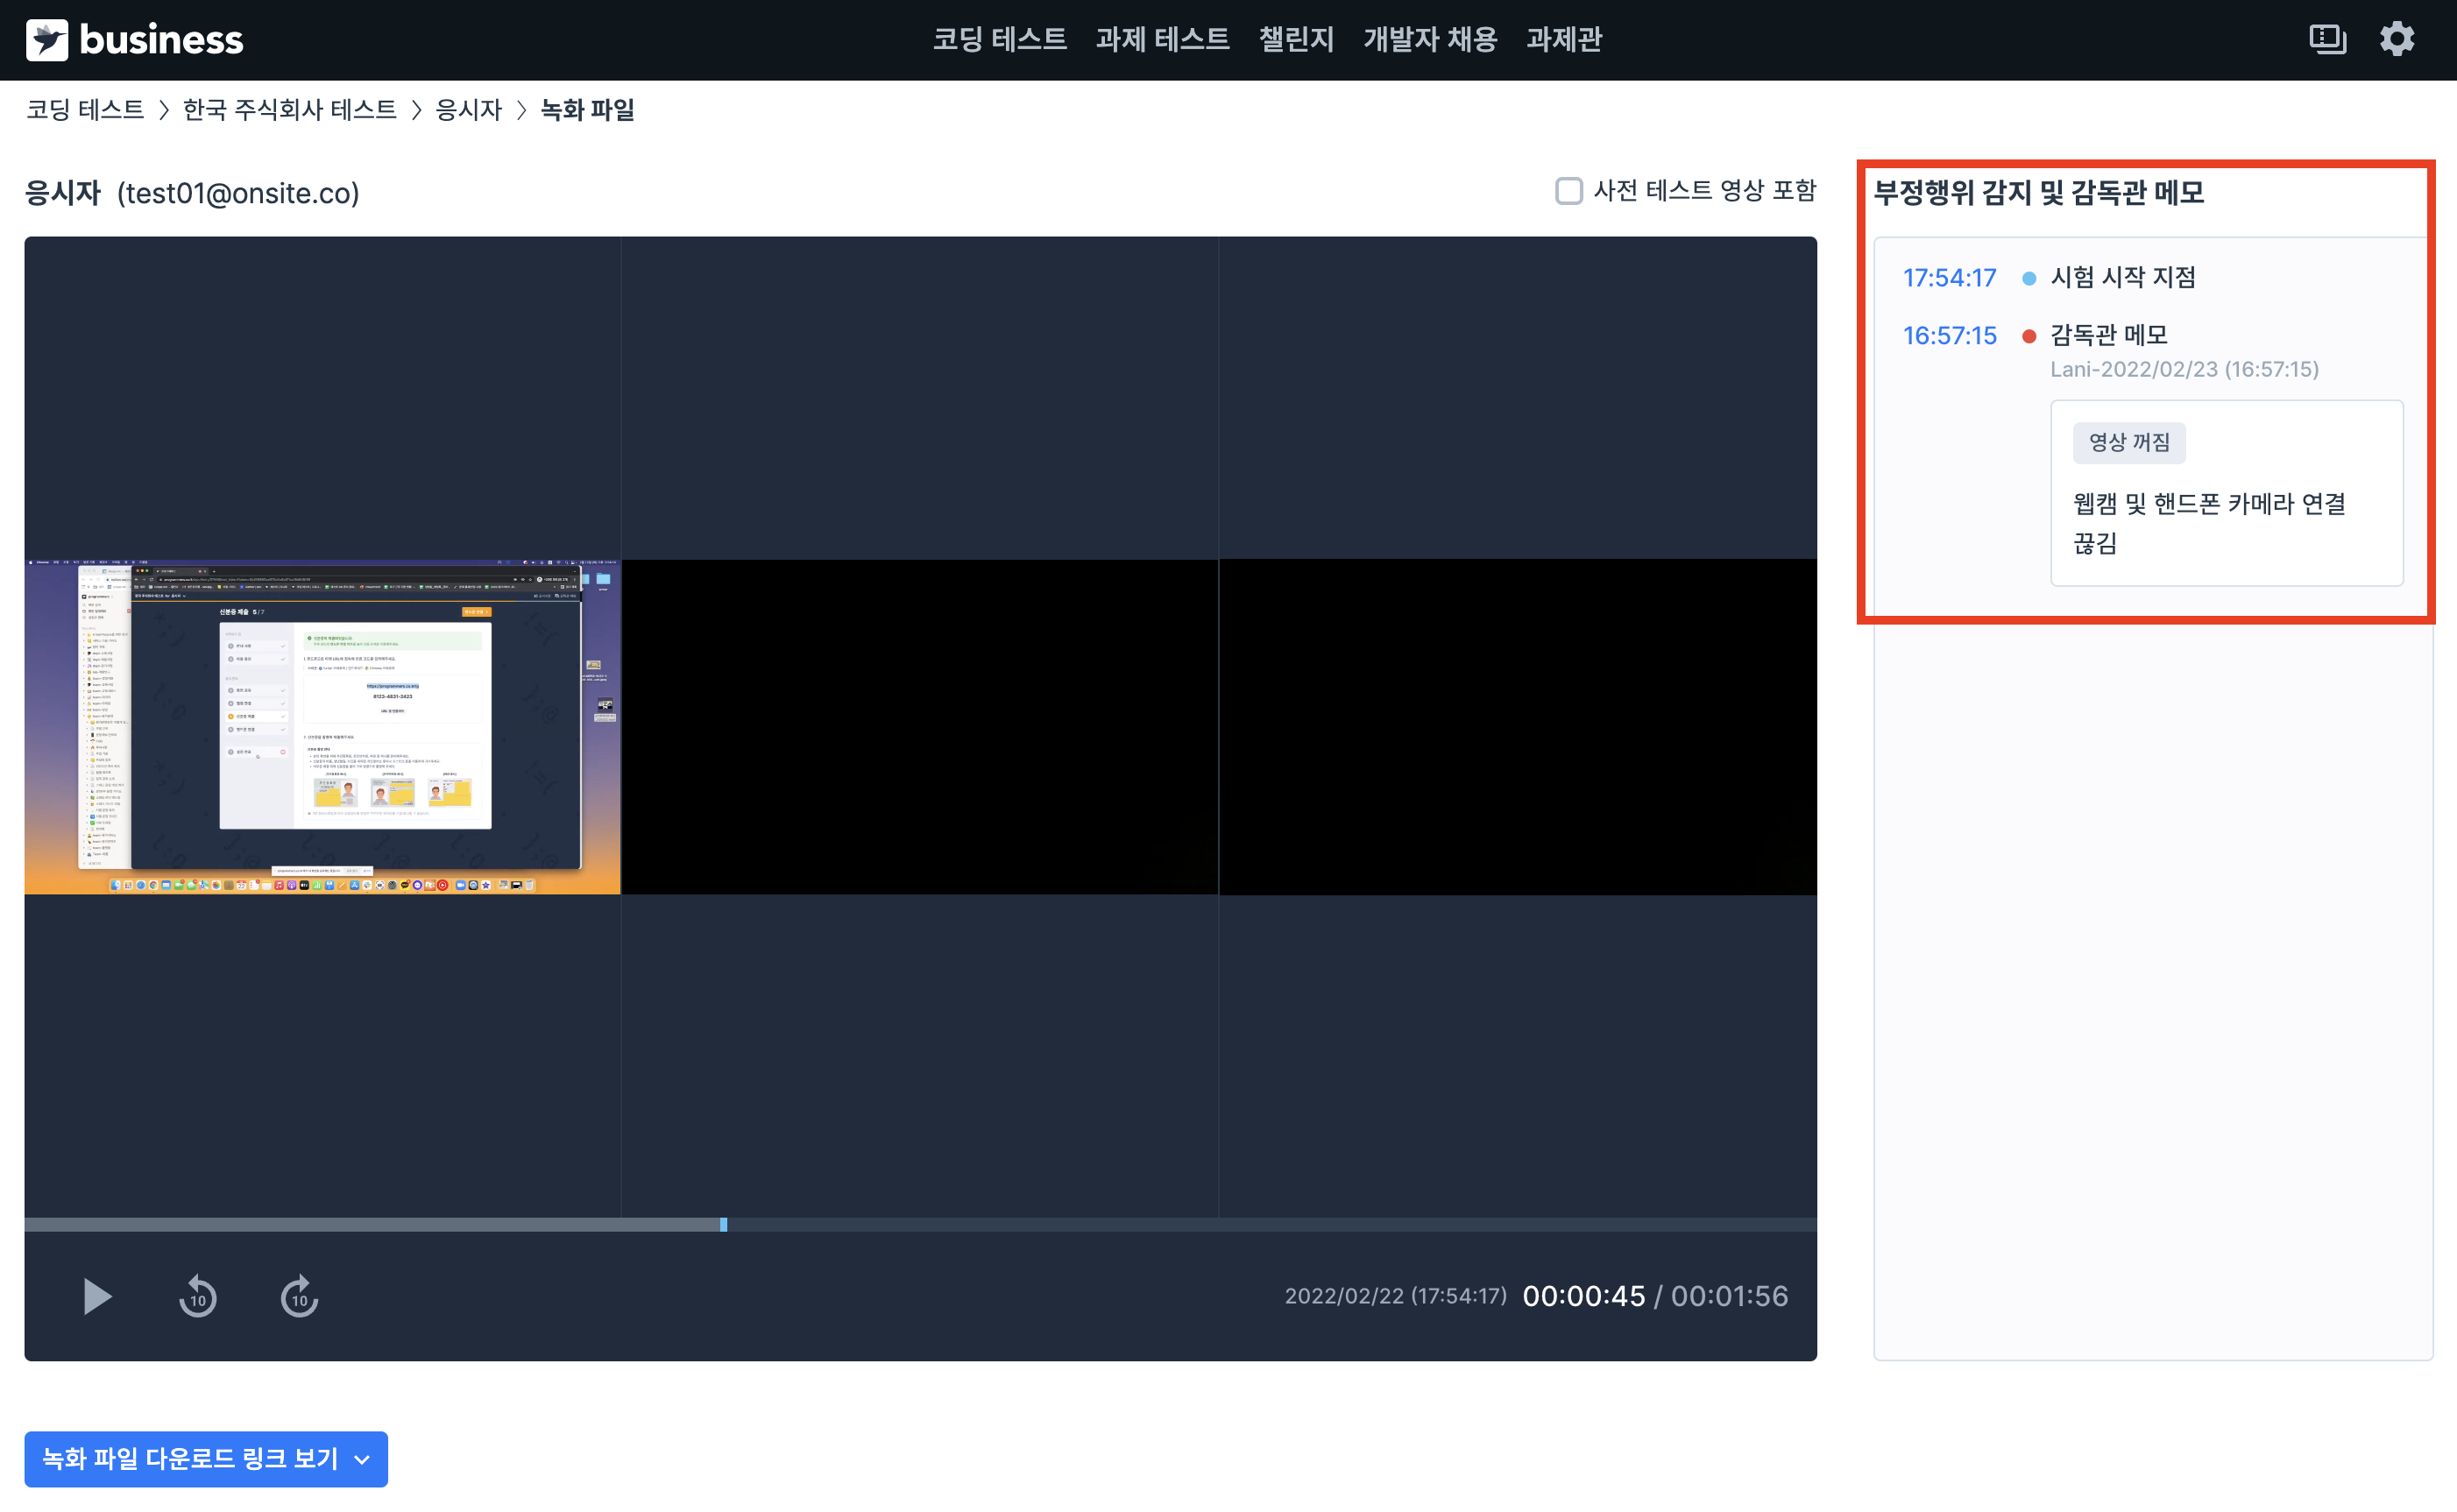Click 한국 주식회사 테스트 breadcrumb link
Screen dimensions: 2457x1512
pos(290,110)
